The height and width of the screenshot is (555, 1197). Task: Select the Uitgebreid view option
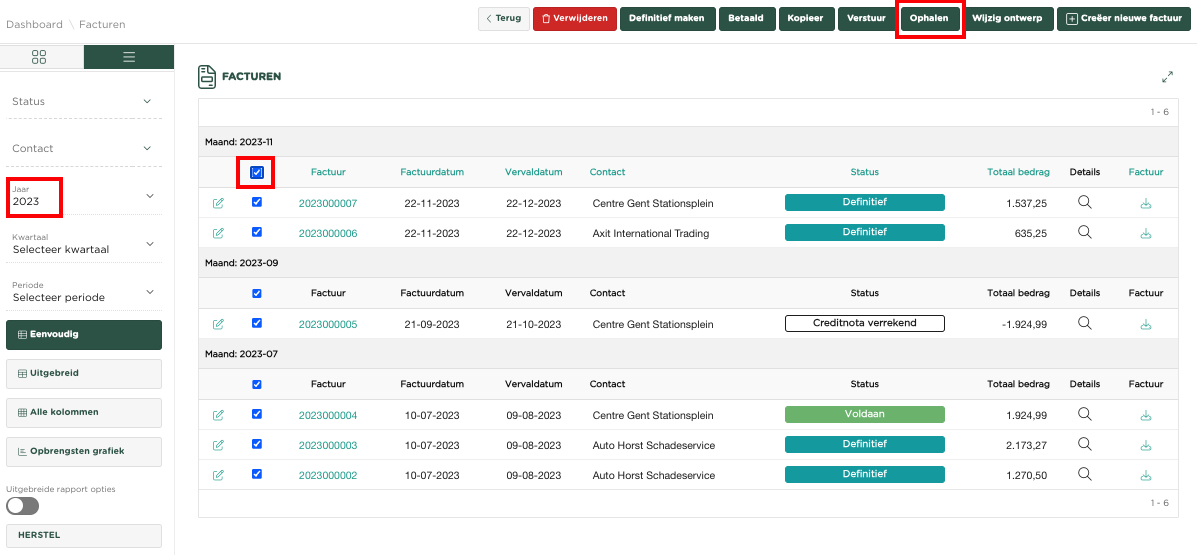(x=83, y=373)
